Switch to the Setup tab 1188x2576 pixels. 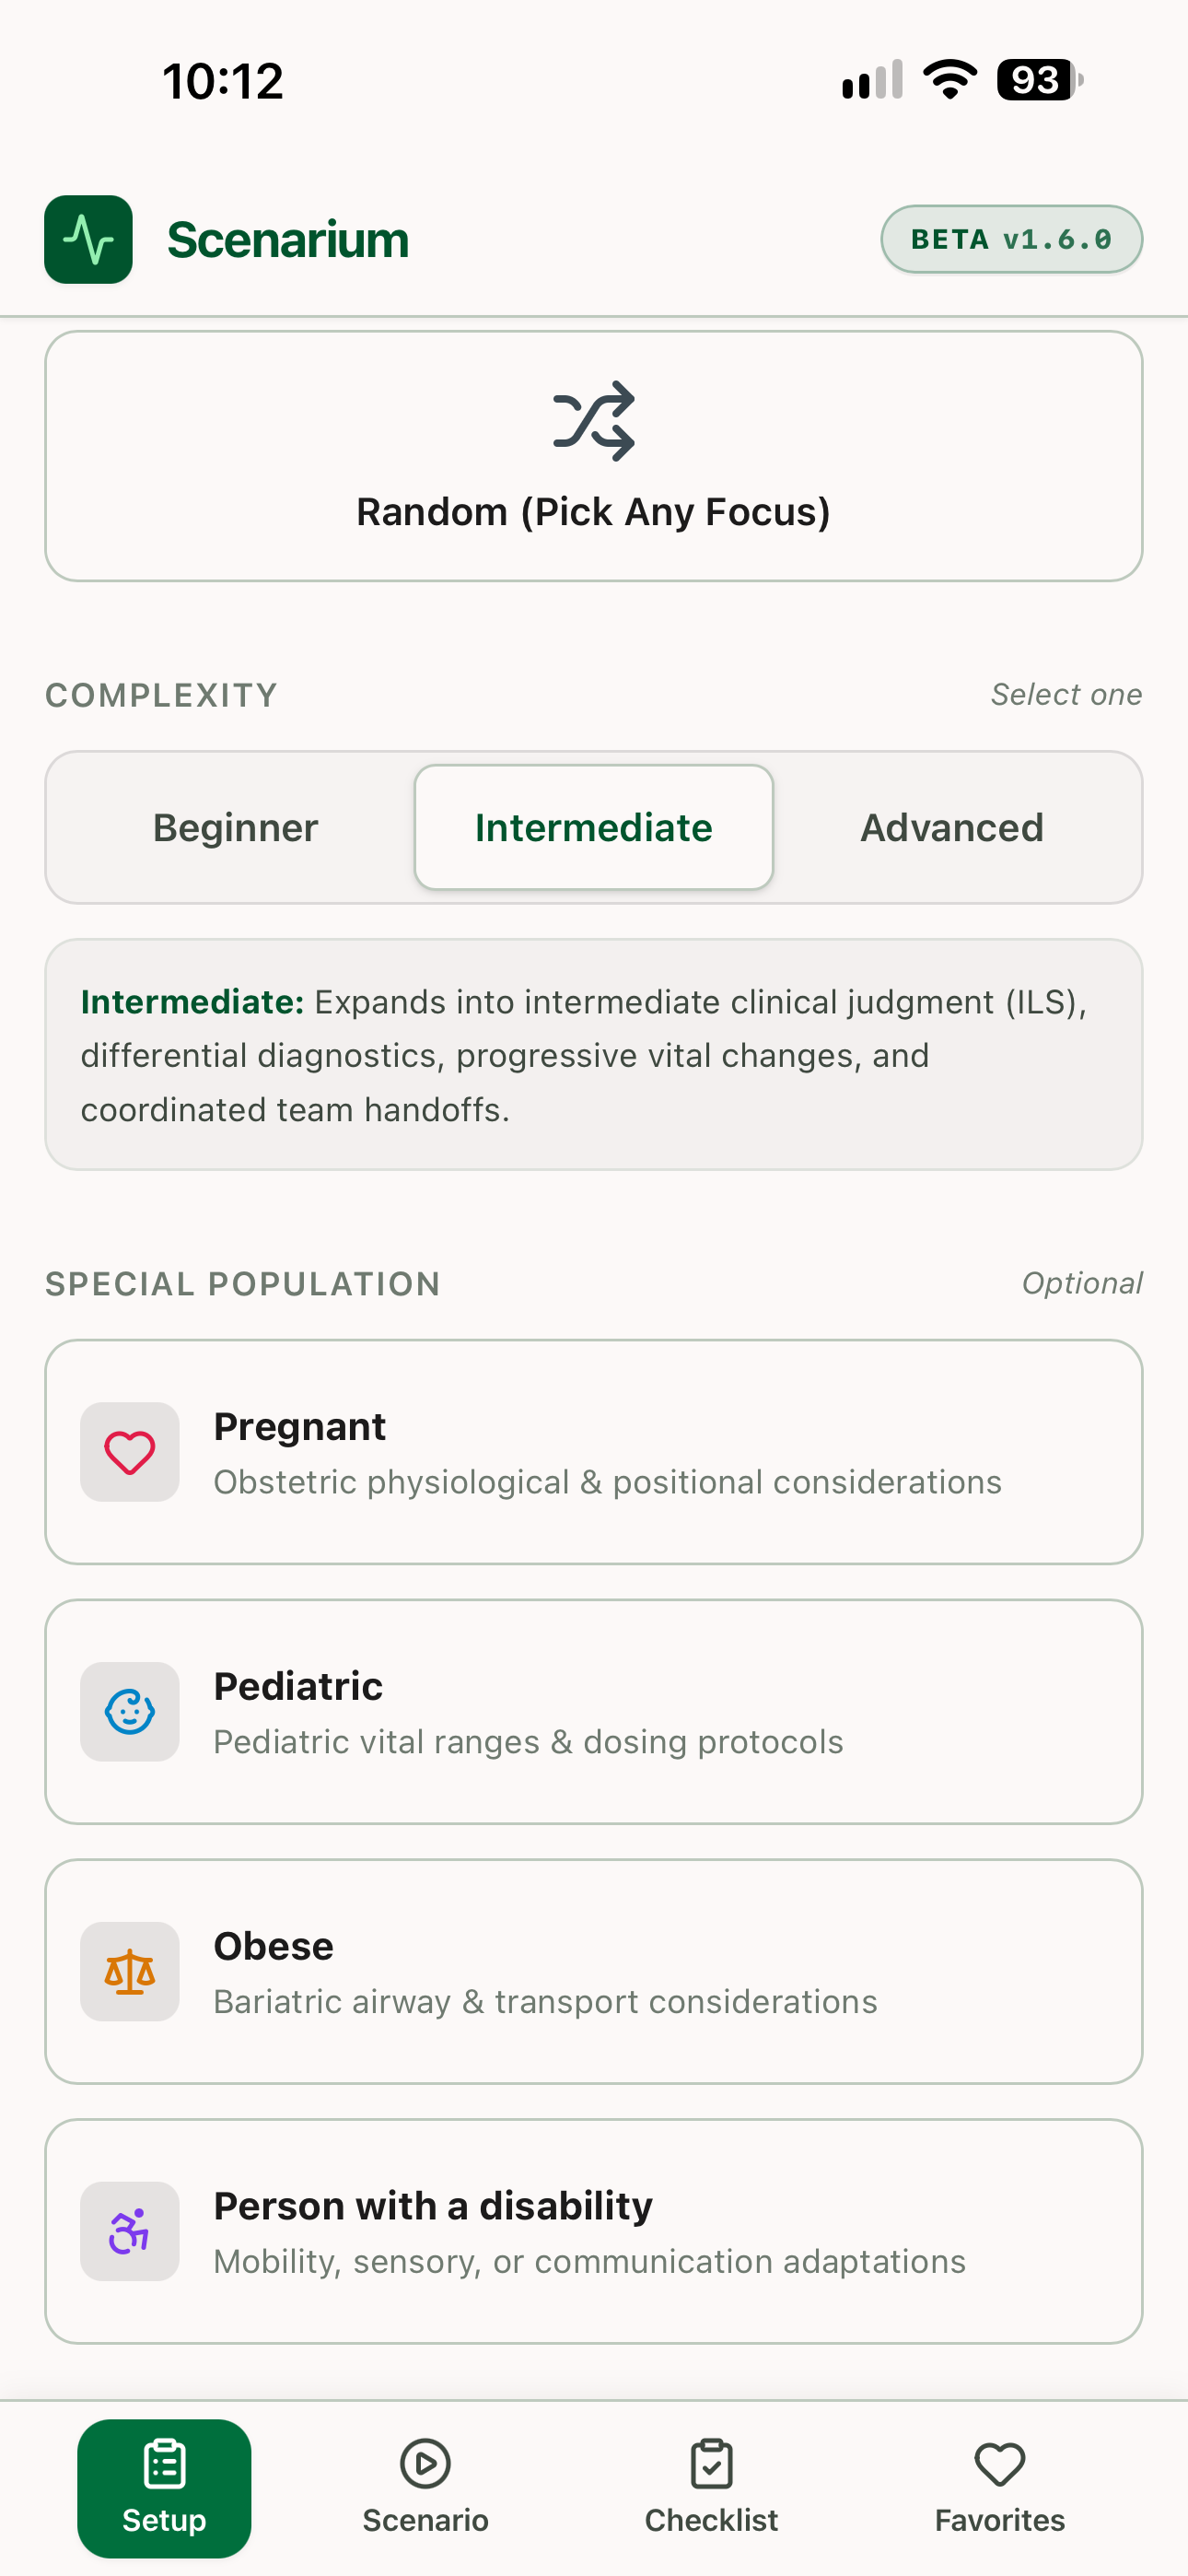(x=164, y=2488)
